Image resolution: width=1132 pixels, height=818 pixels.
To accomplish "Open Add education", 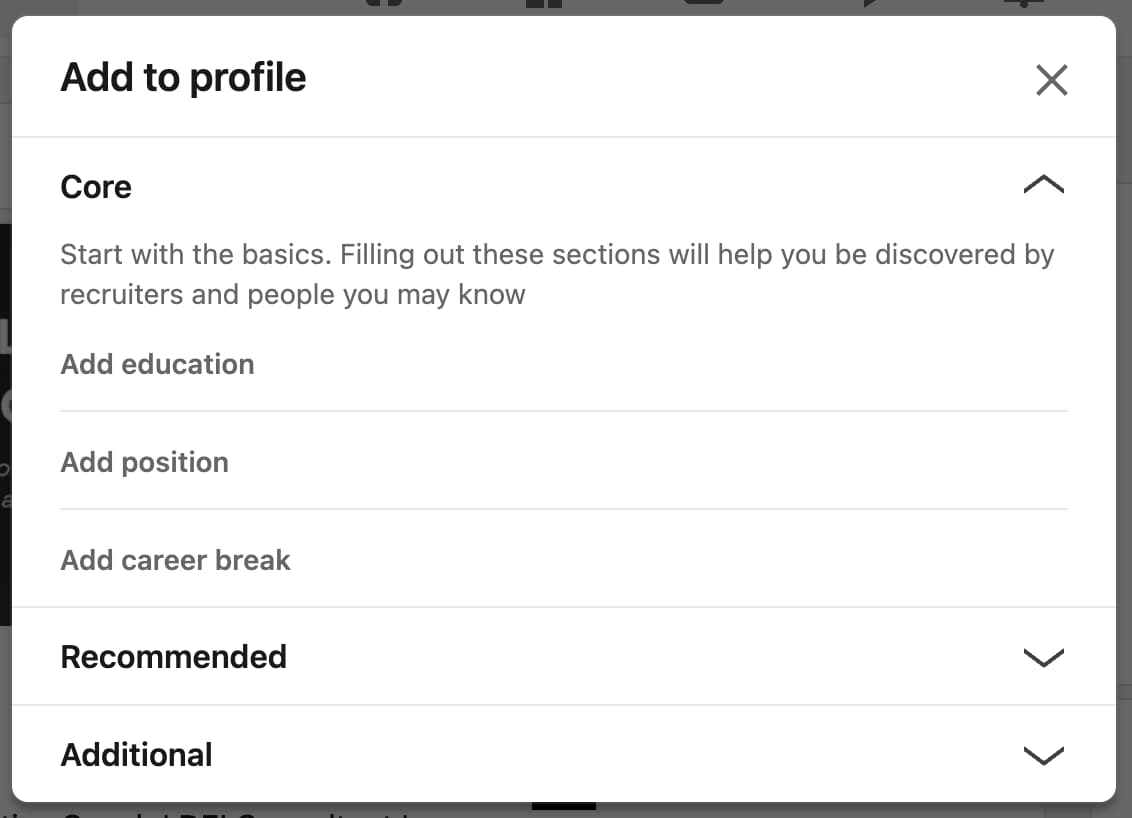I will pos(157,364).
